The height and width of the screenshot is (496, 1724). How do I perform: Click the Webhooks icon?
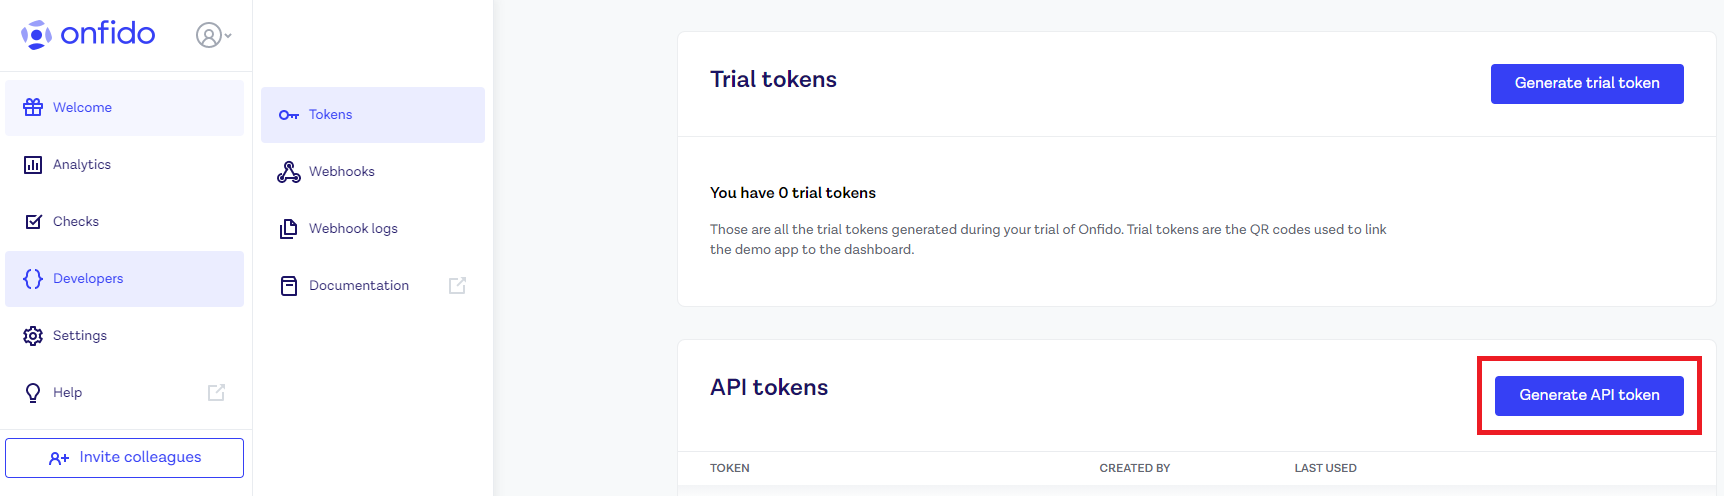(289, 172)
